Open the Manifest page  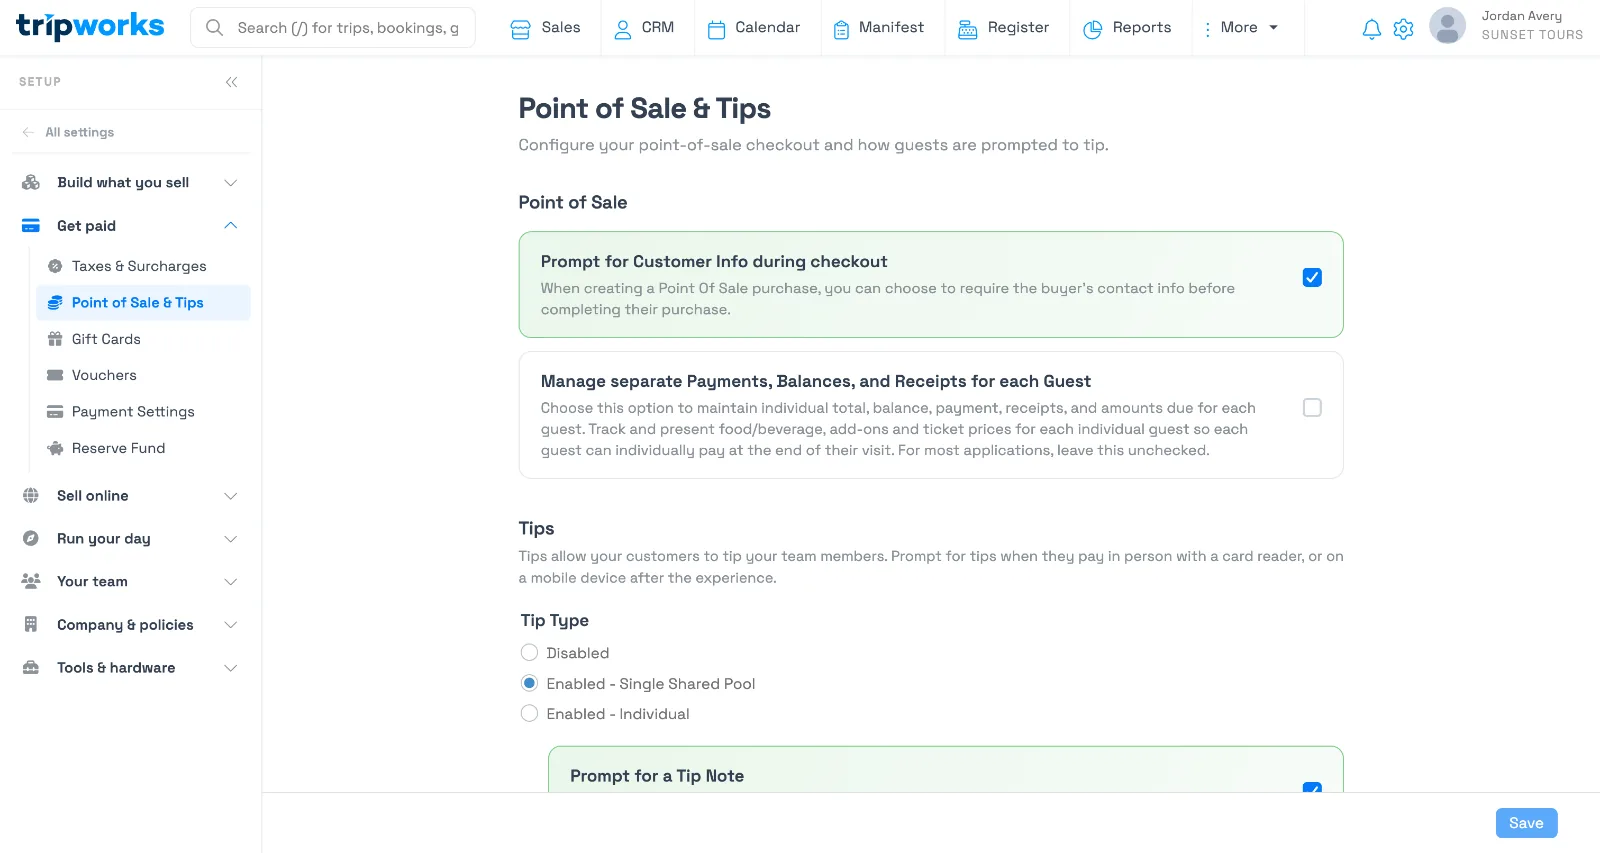pyautogui.click(x=878, y=28)
